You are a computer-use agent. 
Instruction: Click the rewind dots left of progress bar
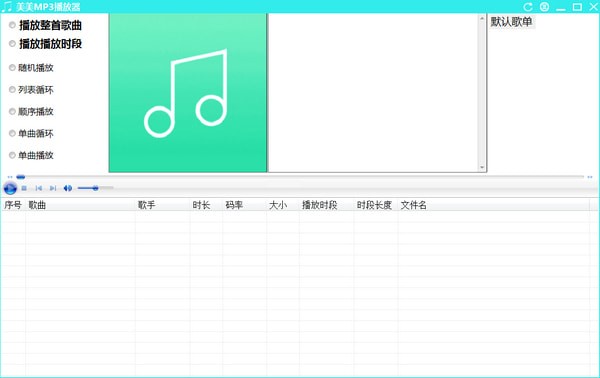point(10,177)
